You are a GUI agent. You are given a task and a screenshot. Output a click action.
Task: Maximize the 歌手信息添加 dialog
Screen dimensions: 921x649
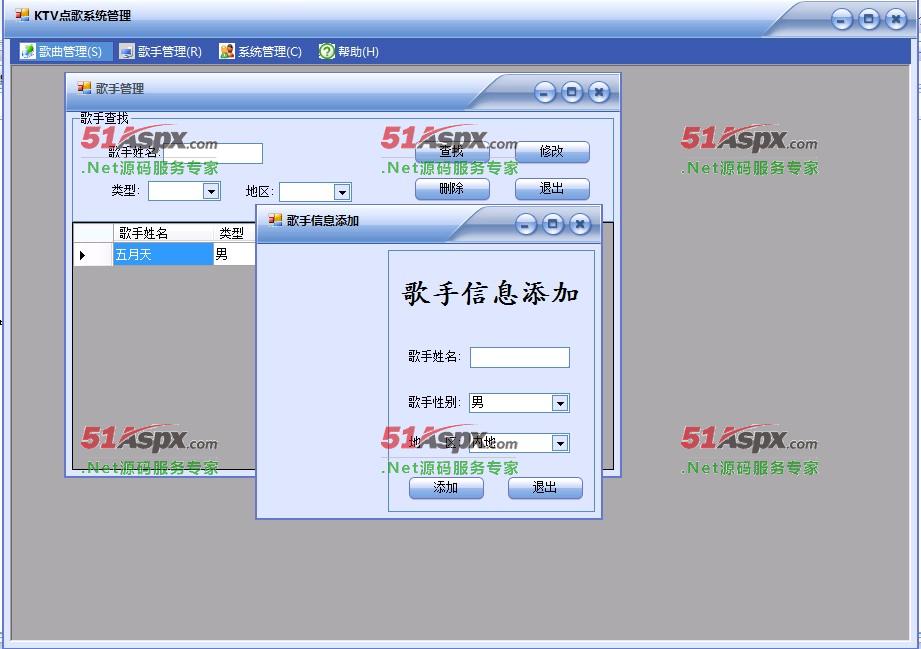553,224
